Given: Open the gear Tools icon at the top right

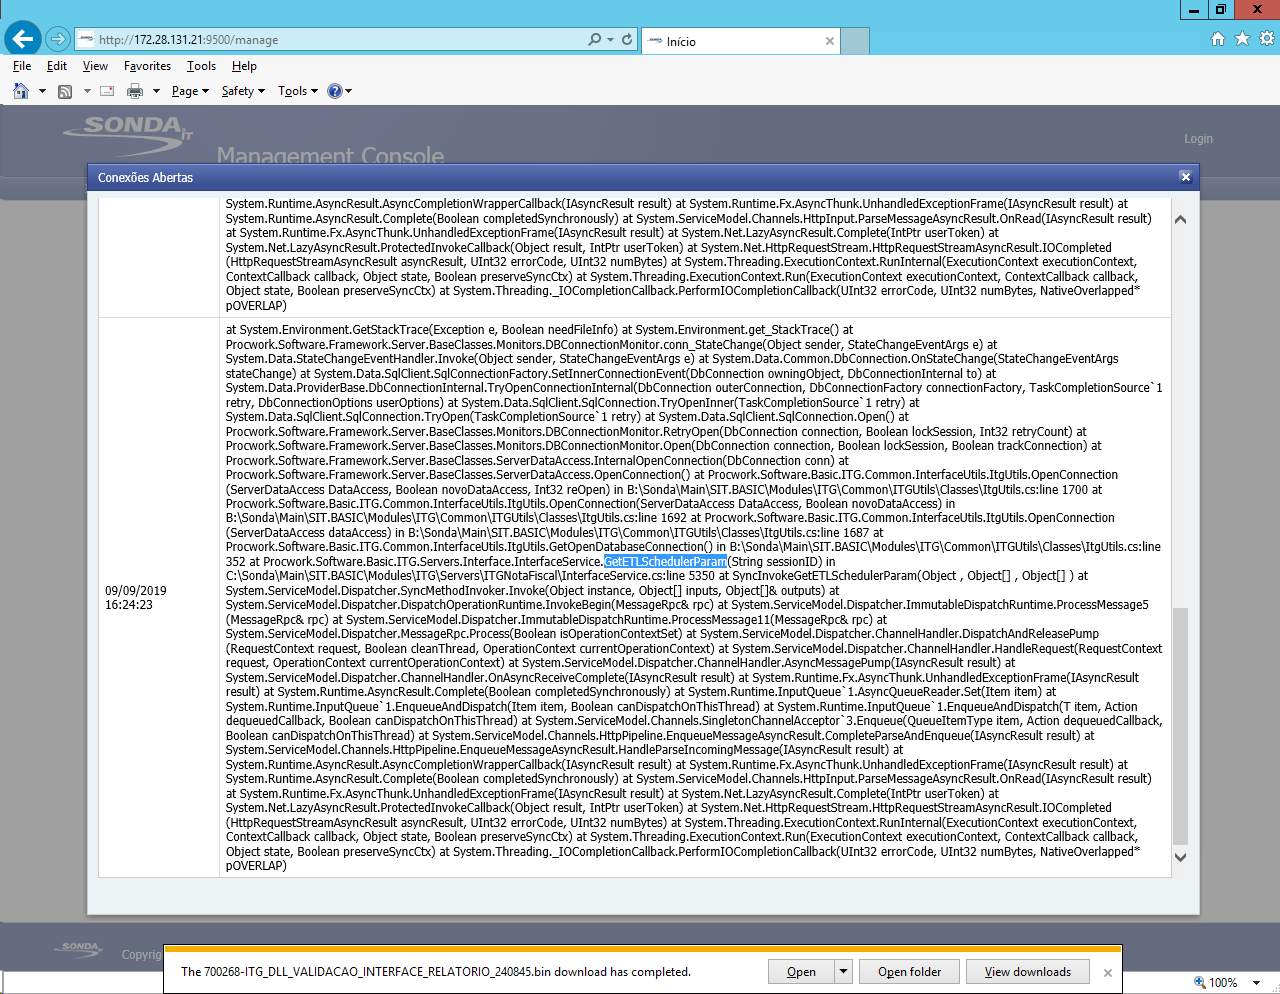Looking at the screenshot, I should click(x=1267, y=39).
